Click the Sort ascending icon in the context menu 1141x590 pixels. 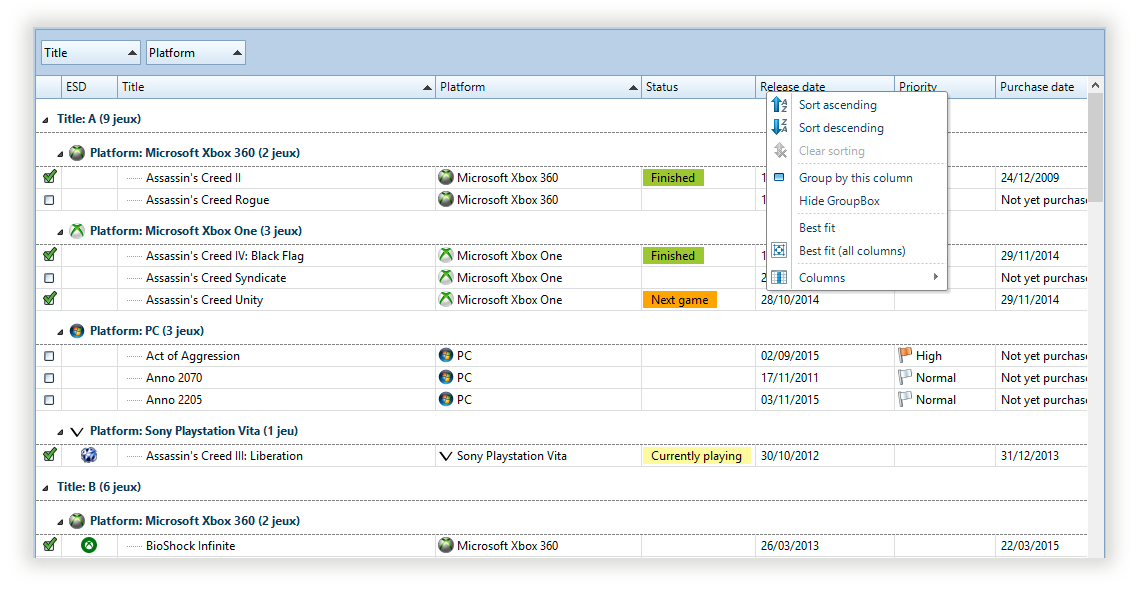(781, 104)
